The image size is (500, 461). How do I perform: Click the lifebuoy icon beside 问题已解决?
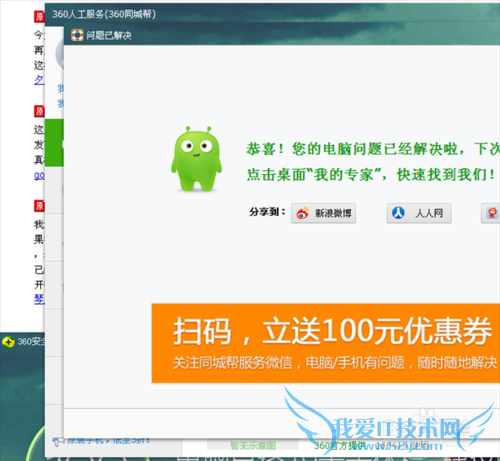[x=77, y=35]
